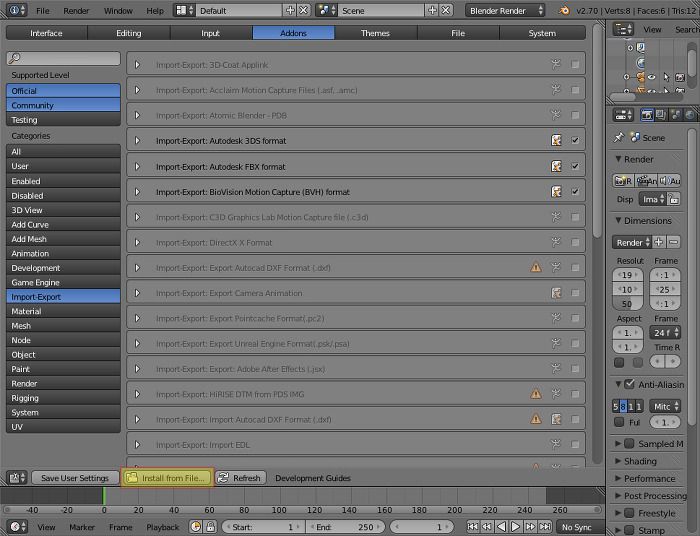Click the BioVision Motion Capture addon Blender icon
Screen dimensions: 700x536
coord(556,191)
